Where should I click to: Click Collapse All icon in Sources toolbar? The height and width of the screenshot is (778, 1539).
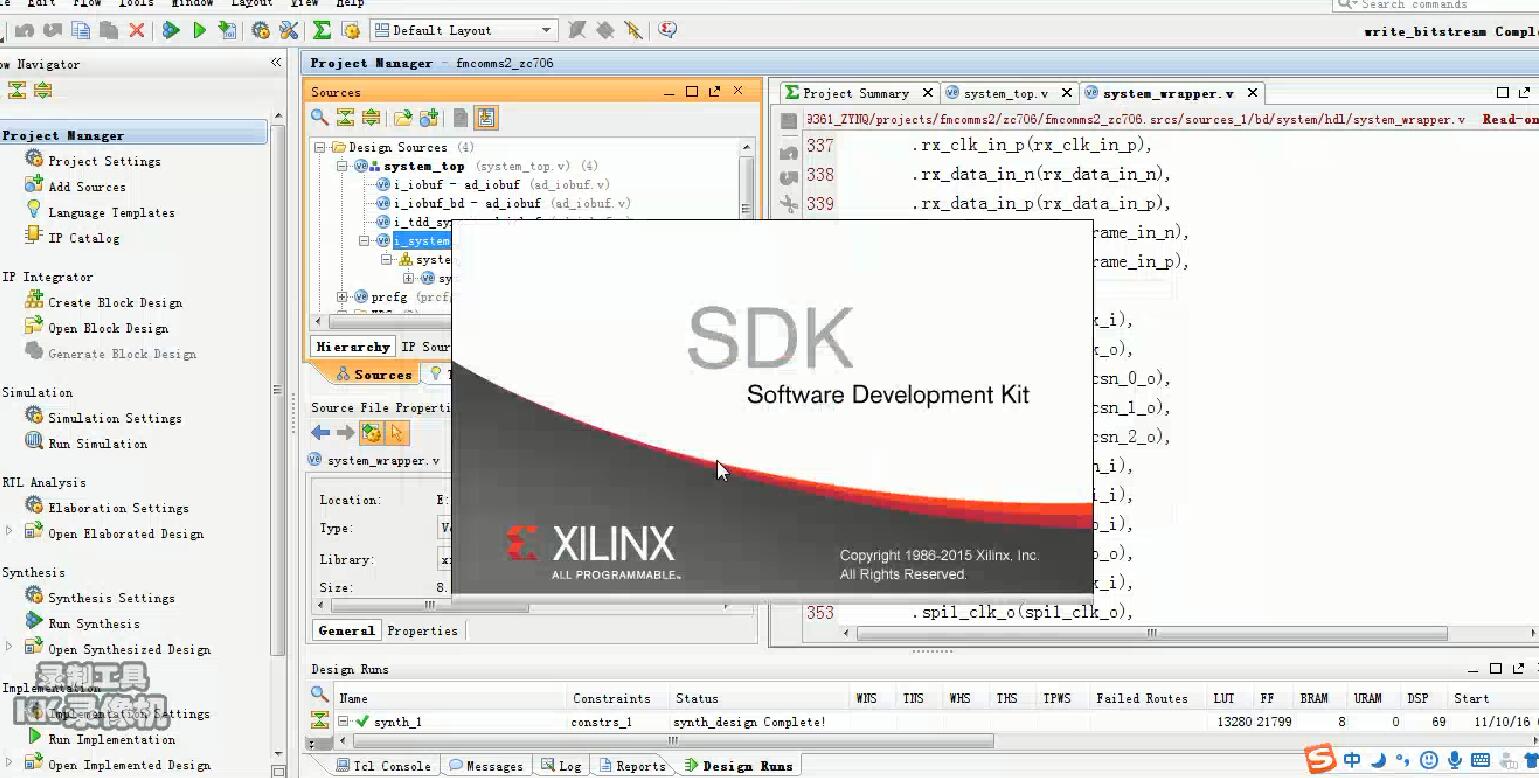[x=345, y=117]
